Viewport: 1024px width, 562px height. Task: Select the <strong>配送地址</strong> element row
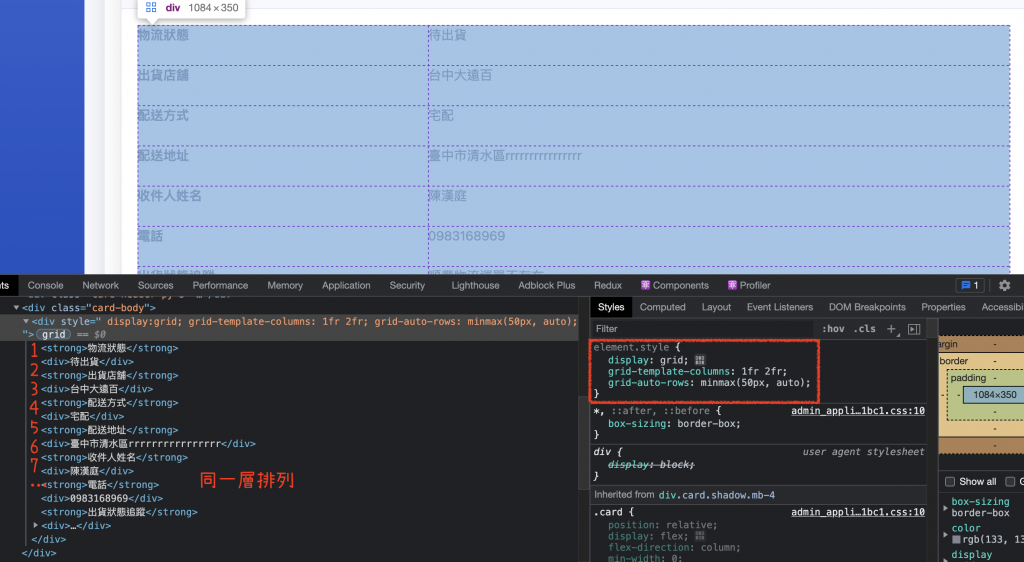coord(110,431)
